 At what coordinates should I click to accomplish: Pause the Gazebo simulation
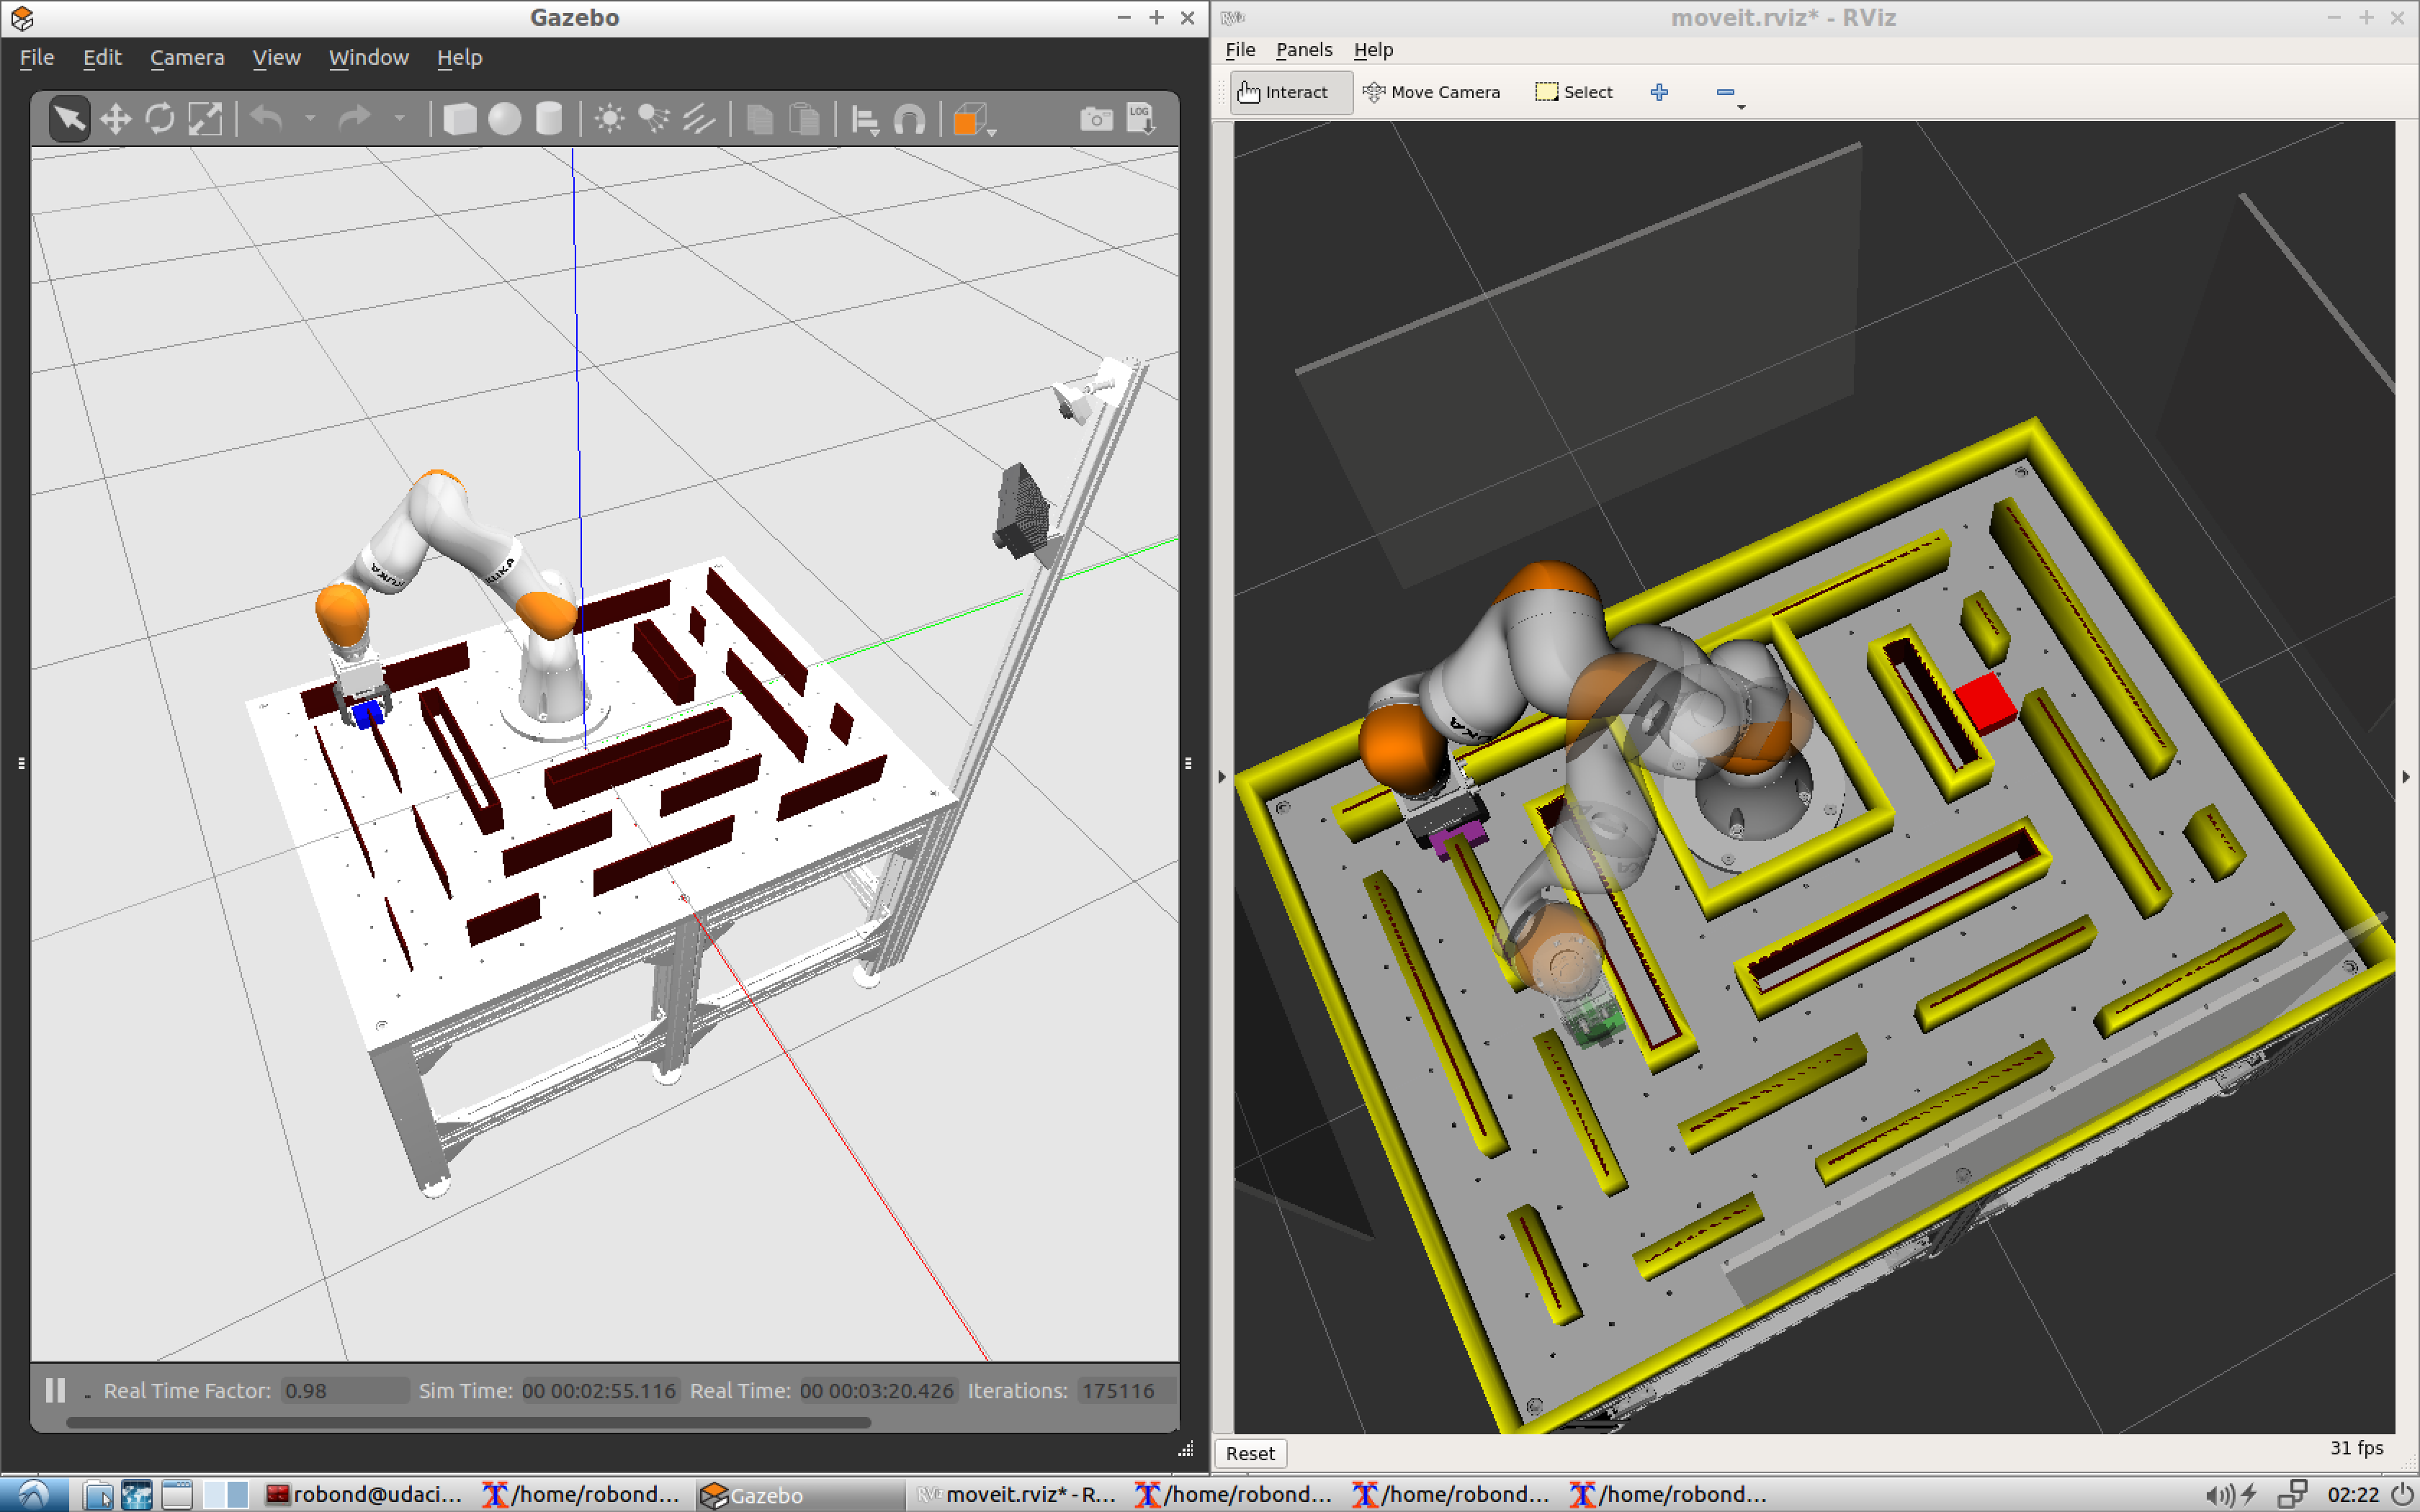55,1390
